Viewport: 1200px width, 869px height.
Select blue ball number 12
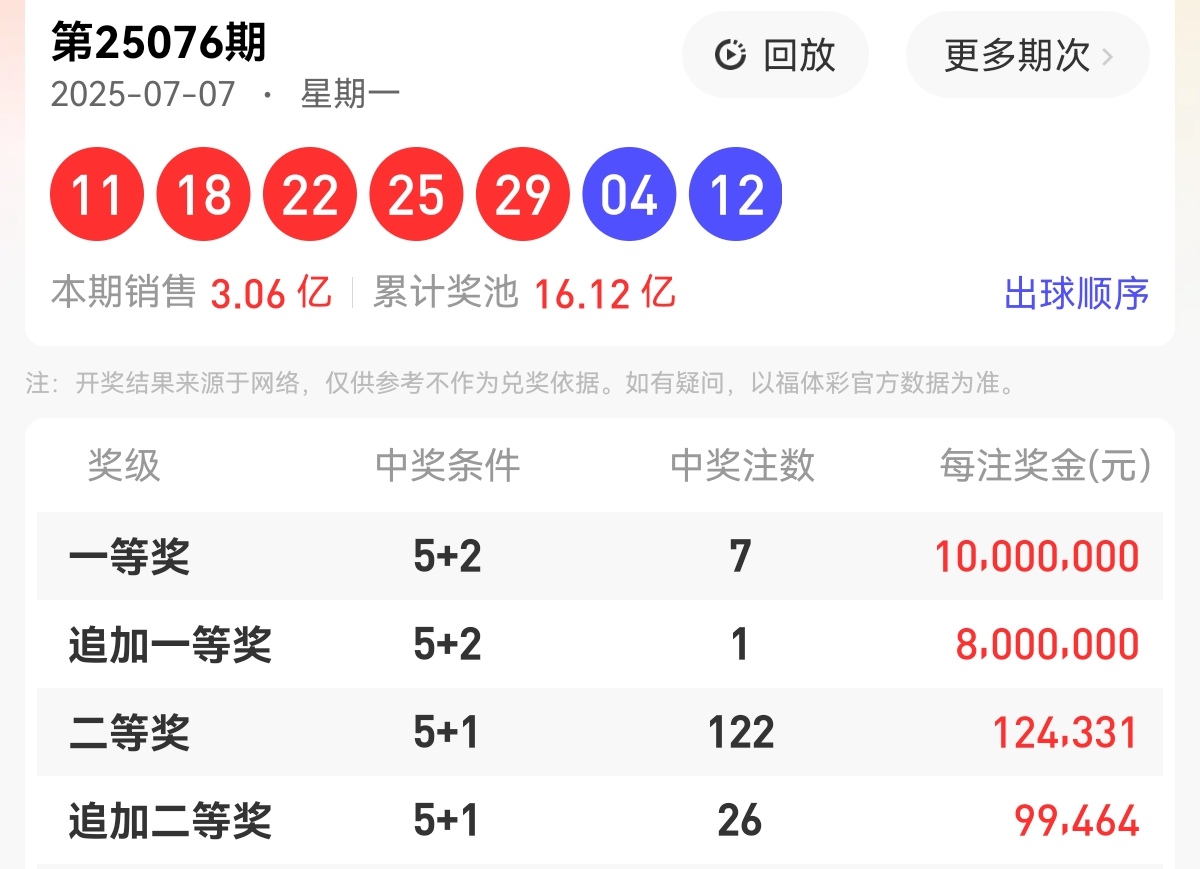736,194
